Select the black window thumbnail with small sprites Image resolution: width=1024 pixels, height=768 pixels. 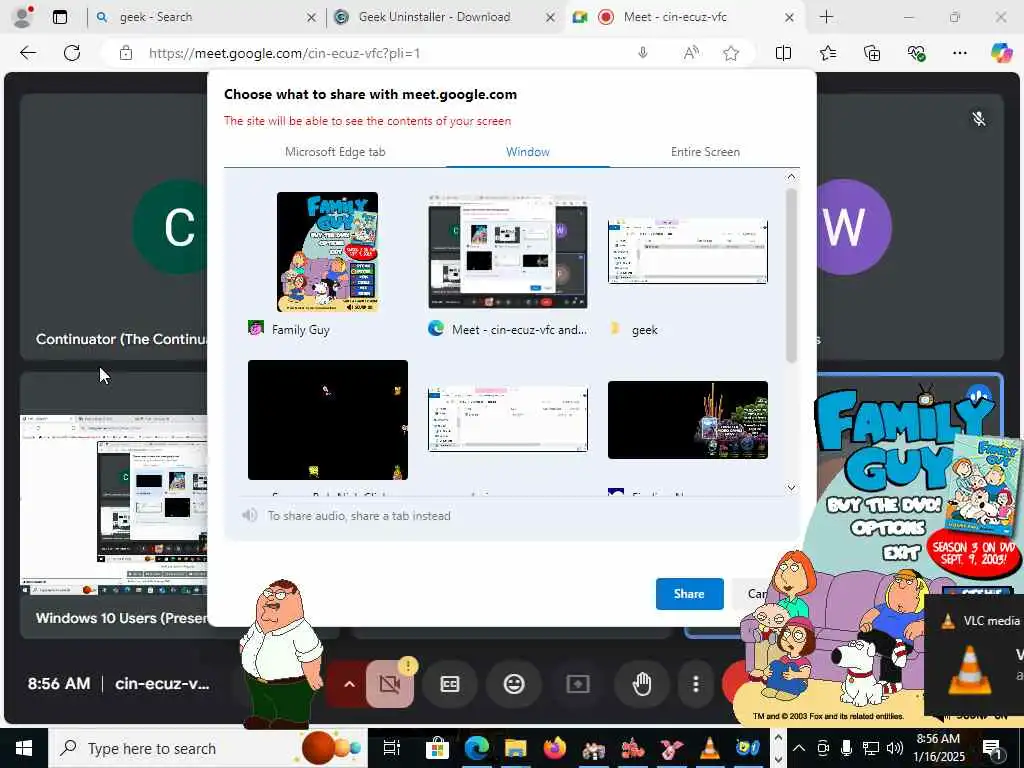(328, 420)
